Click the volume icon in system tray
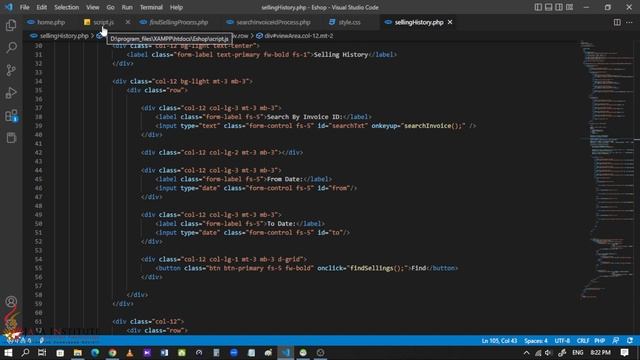This screenshot has height=360, width=640. tap(549, 353)
